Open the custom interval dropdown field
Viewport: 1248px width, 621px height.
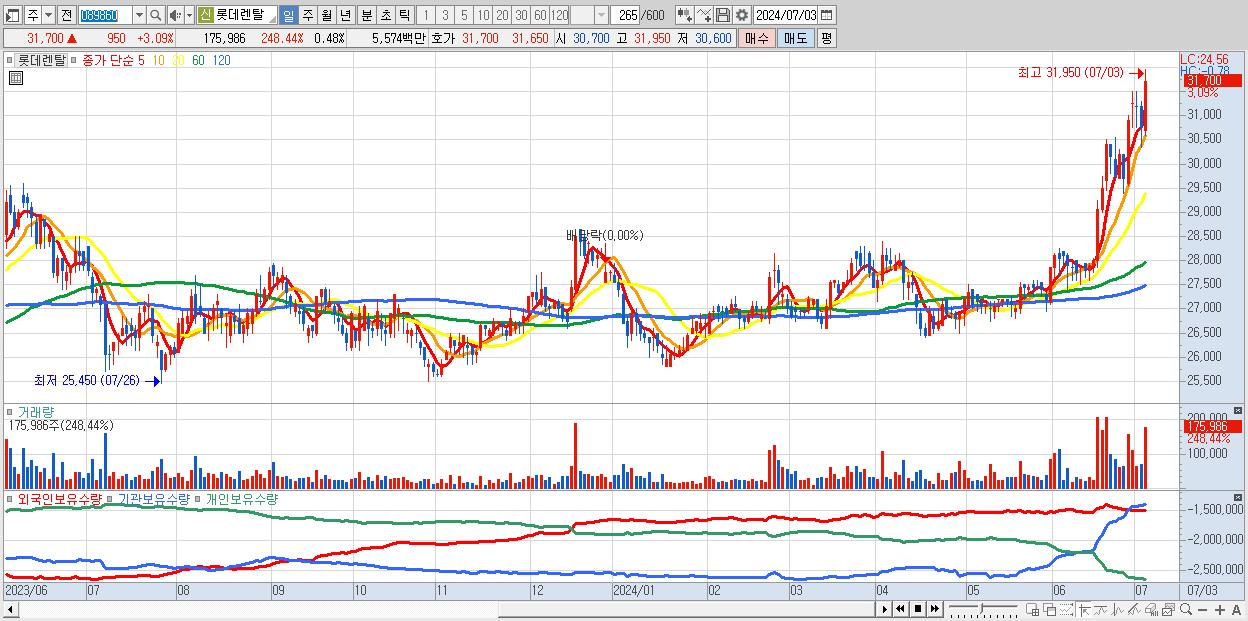pyautogui.click(x=590, y=15)
